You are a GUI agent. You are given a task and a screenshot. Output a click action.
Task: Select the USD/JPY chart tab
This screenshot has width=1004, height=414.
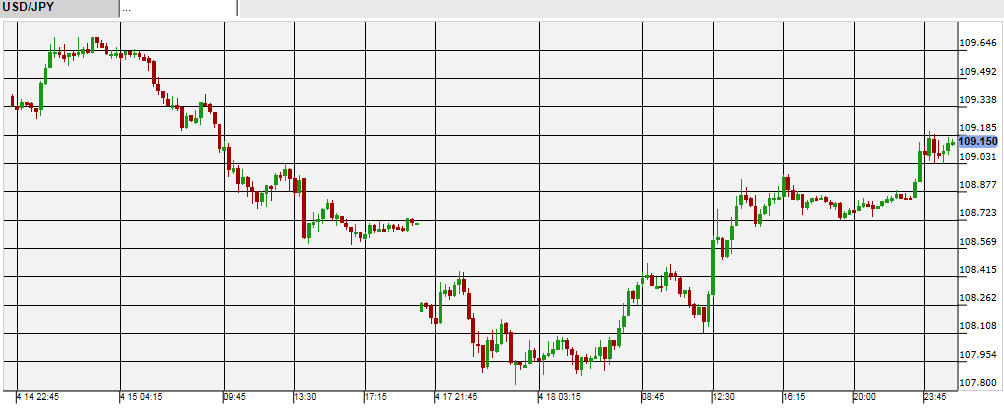[x=58, y=8]
